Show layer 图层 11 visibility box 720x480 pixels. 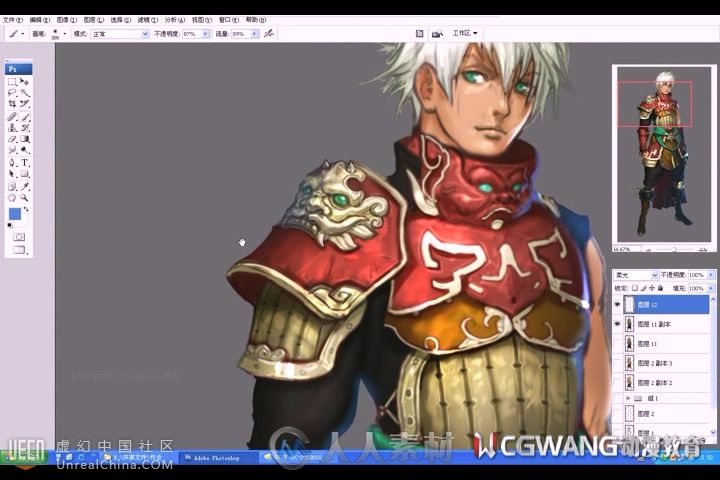[x=618, y=344]
